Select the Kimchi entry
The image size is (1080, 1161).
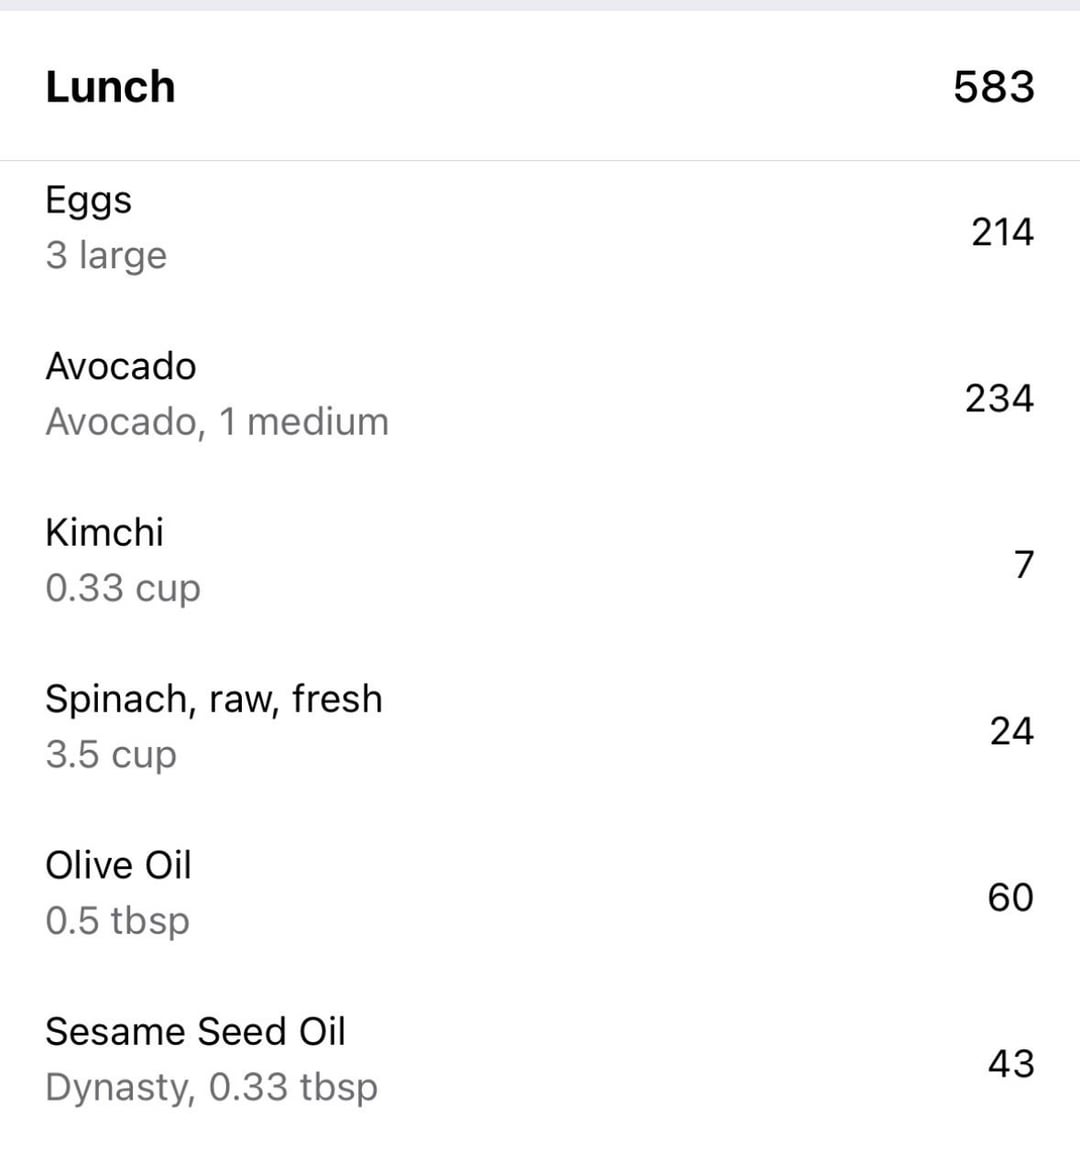point(104,532)
